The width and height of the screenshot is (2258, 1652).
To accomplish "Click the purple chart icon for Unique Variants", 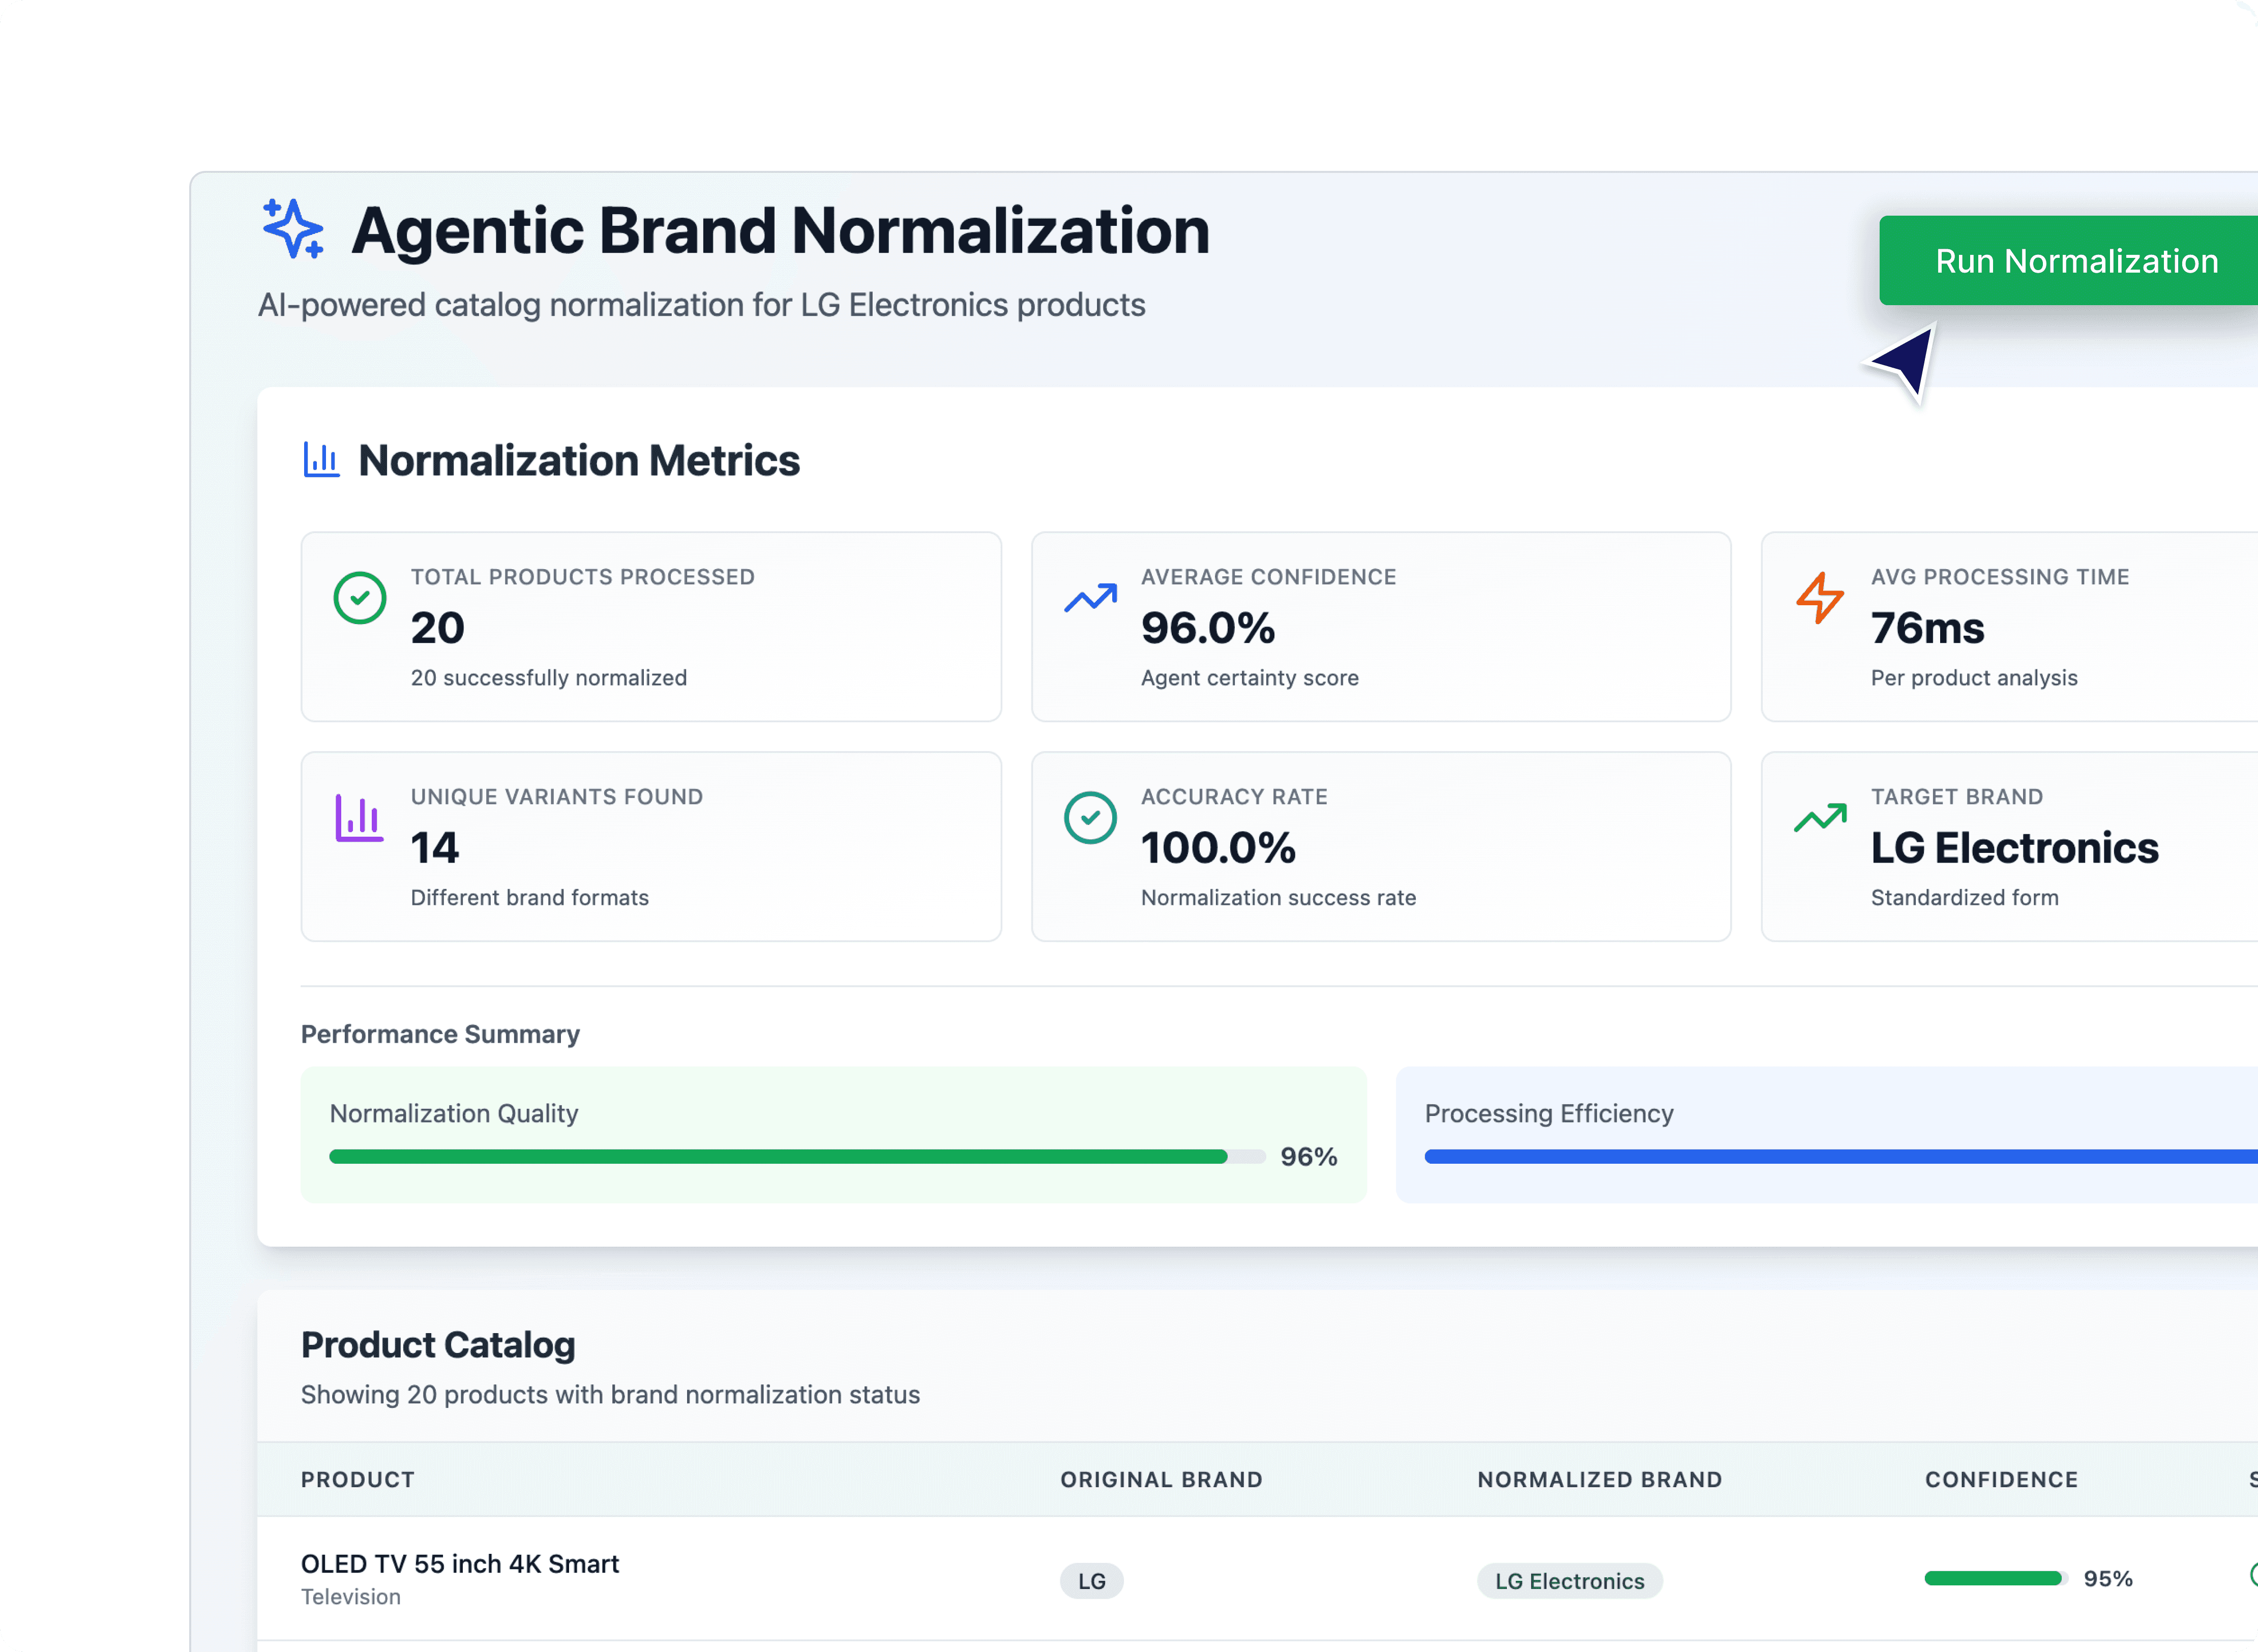I will (x=359, y=818).
